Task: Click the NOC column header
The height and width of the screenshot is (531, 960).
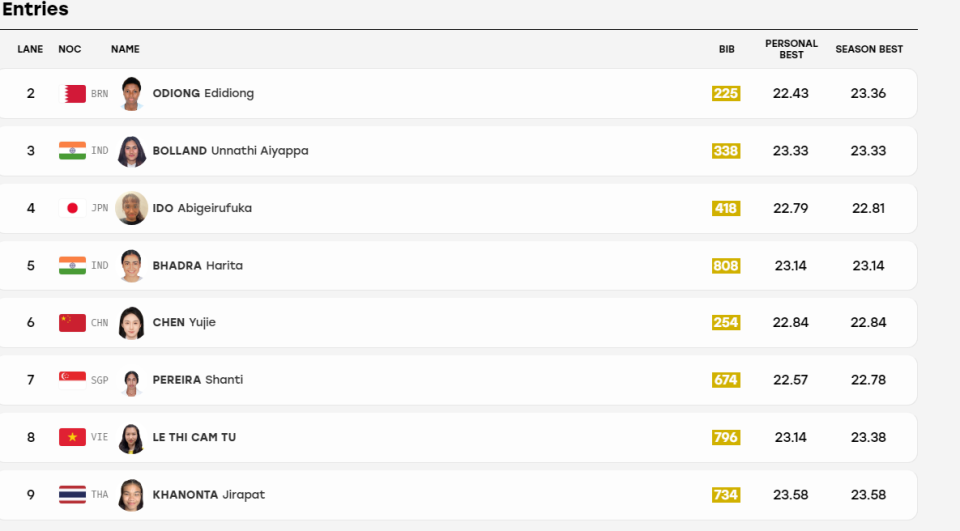Action: point(70,49)
